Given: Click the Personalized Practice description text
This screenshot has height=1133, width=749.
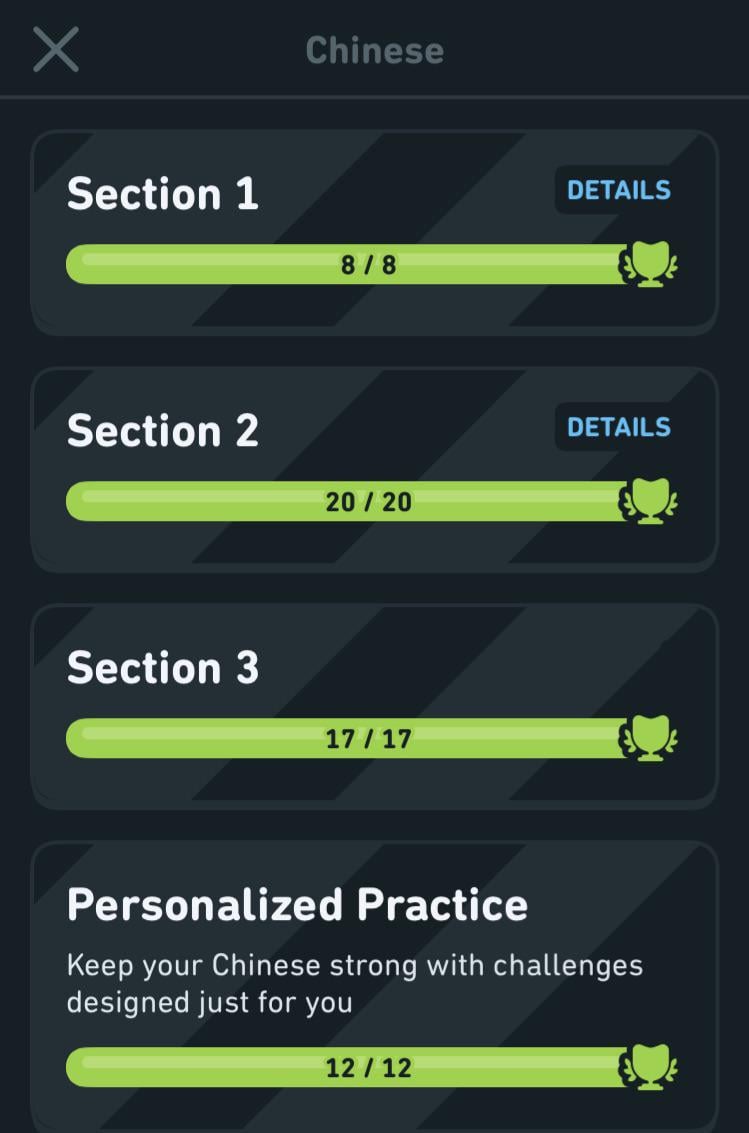Looking at the screenshot, I should 354,983.
